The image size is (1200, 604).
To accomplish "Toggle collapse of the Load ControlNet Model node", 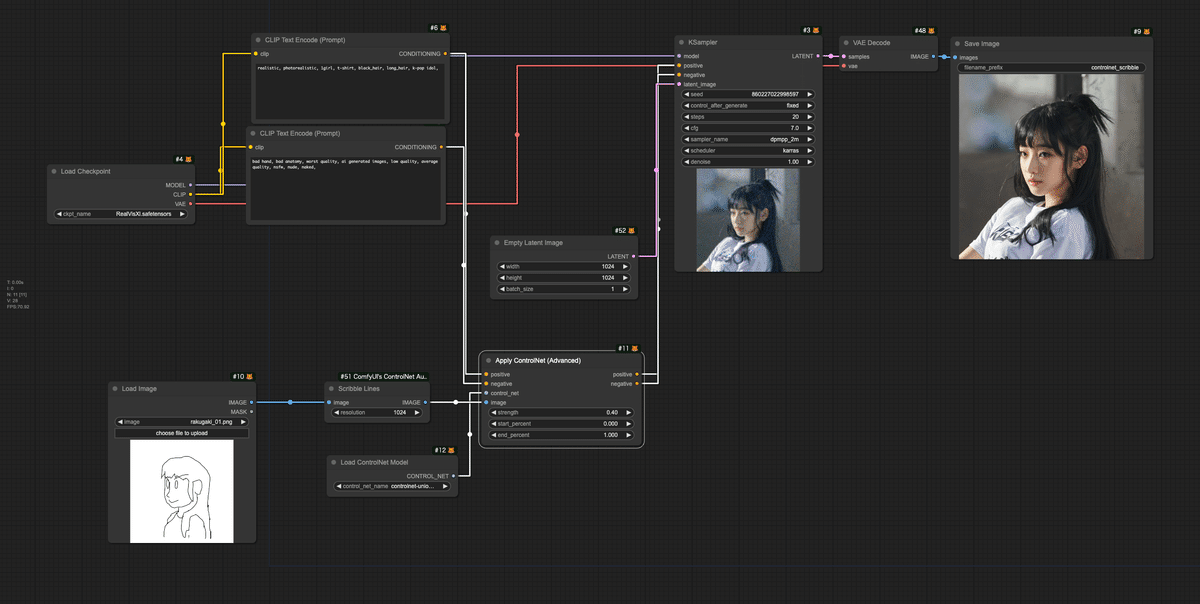I will [x=332, y=462].
